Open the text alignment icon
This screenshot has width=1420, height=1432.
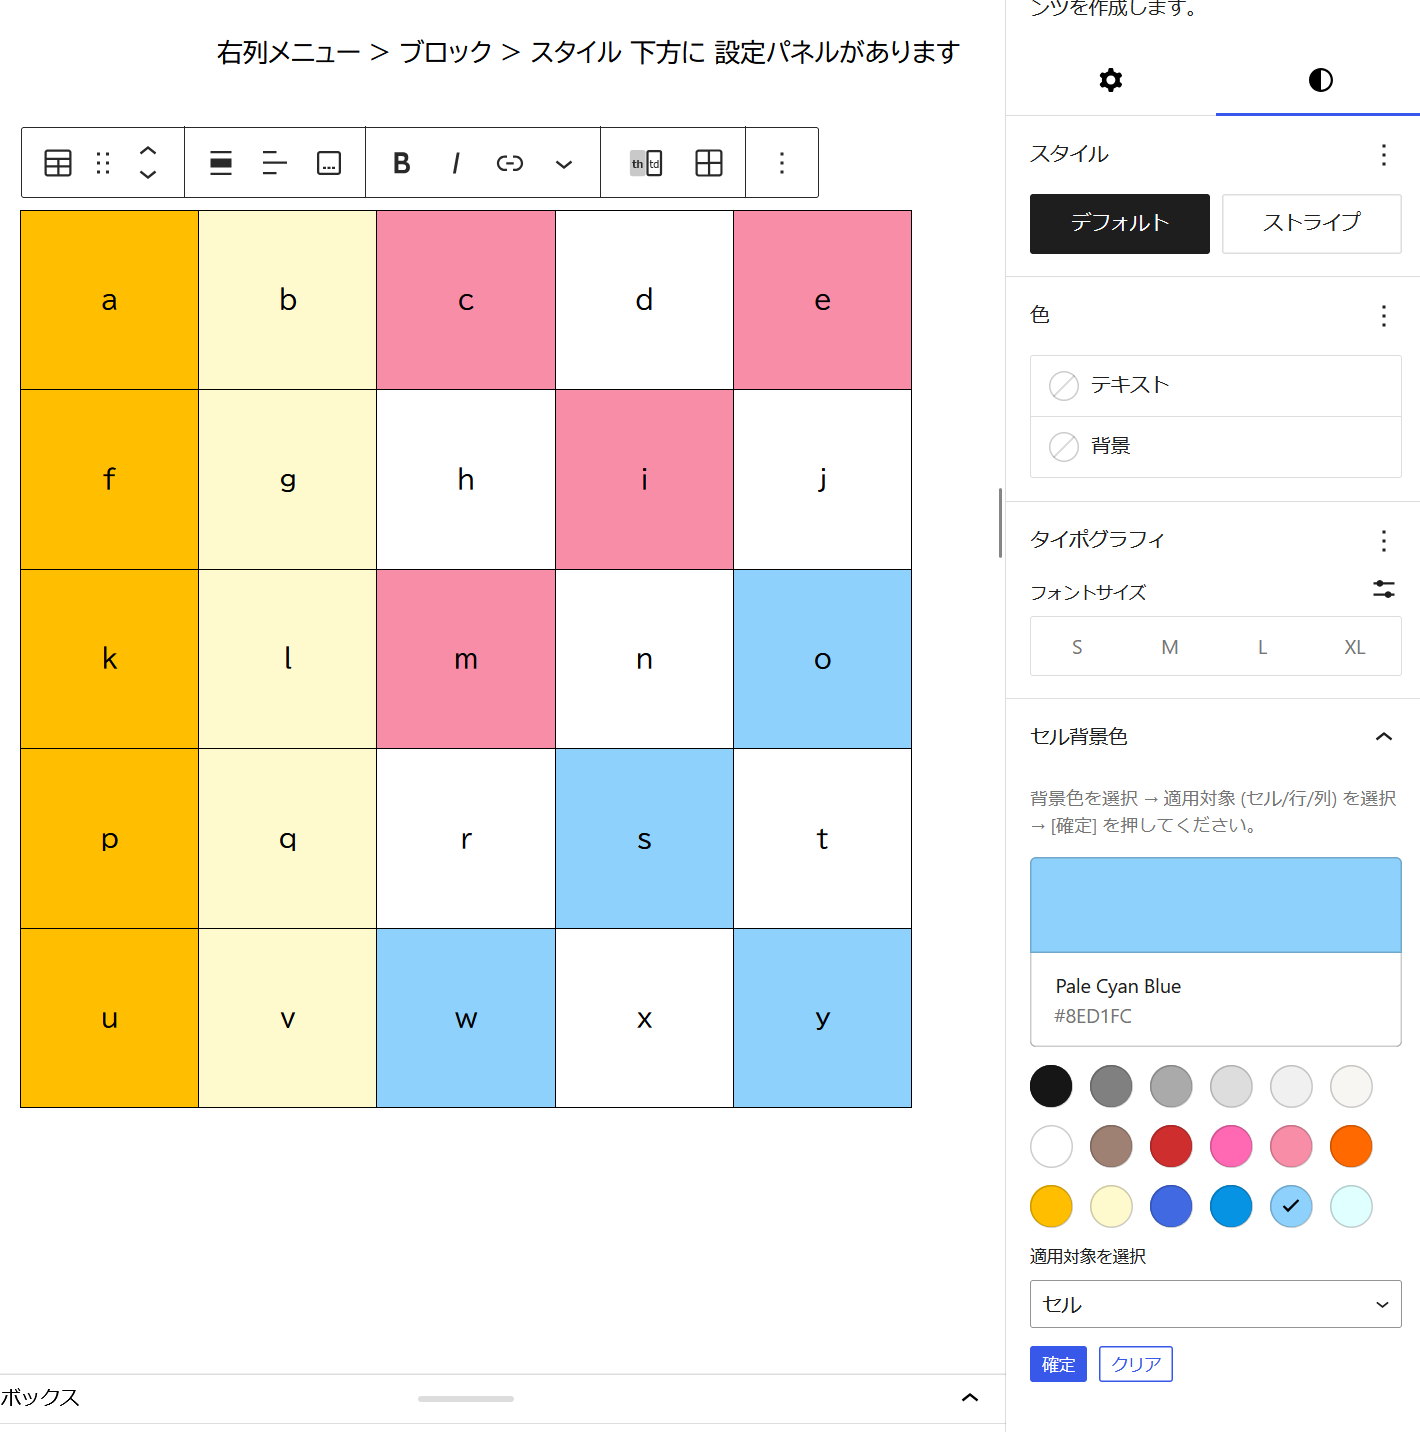(274, 163)
